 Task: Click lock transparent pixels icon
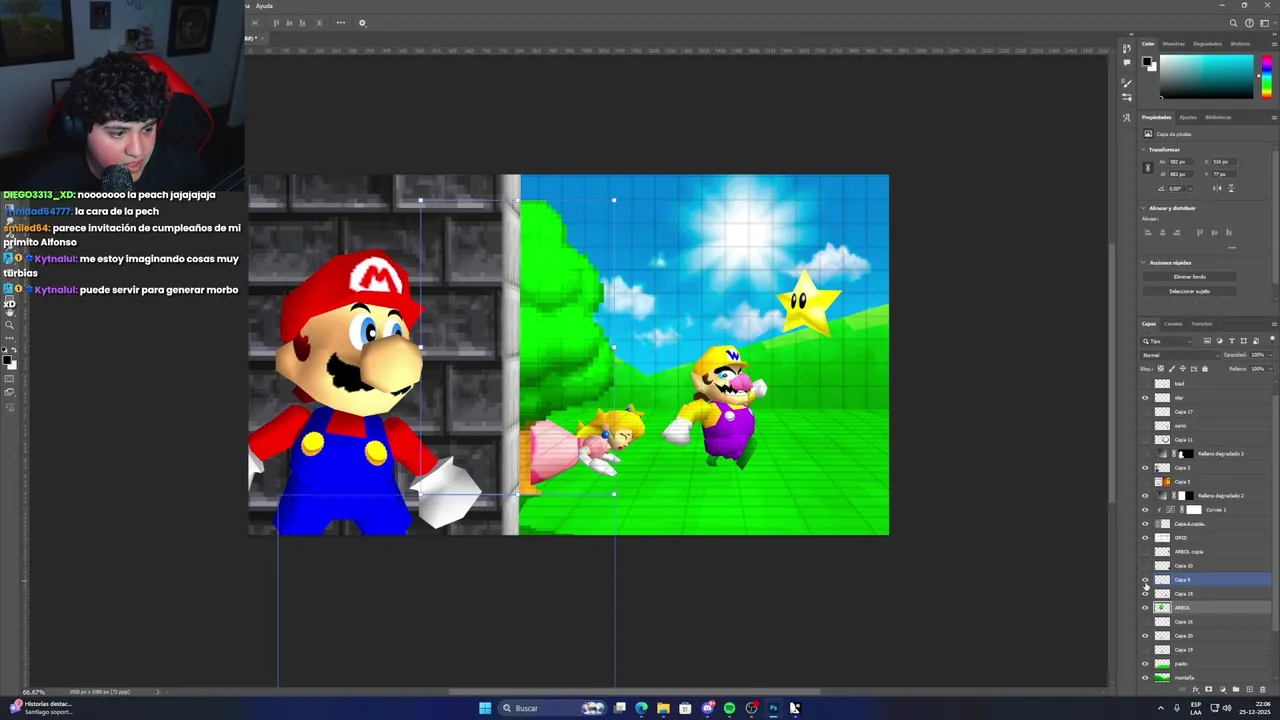[1161, 369]
